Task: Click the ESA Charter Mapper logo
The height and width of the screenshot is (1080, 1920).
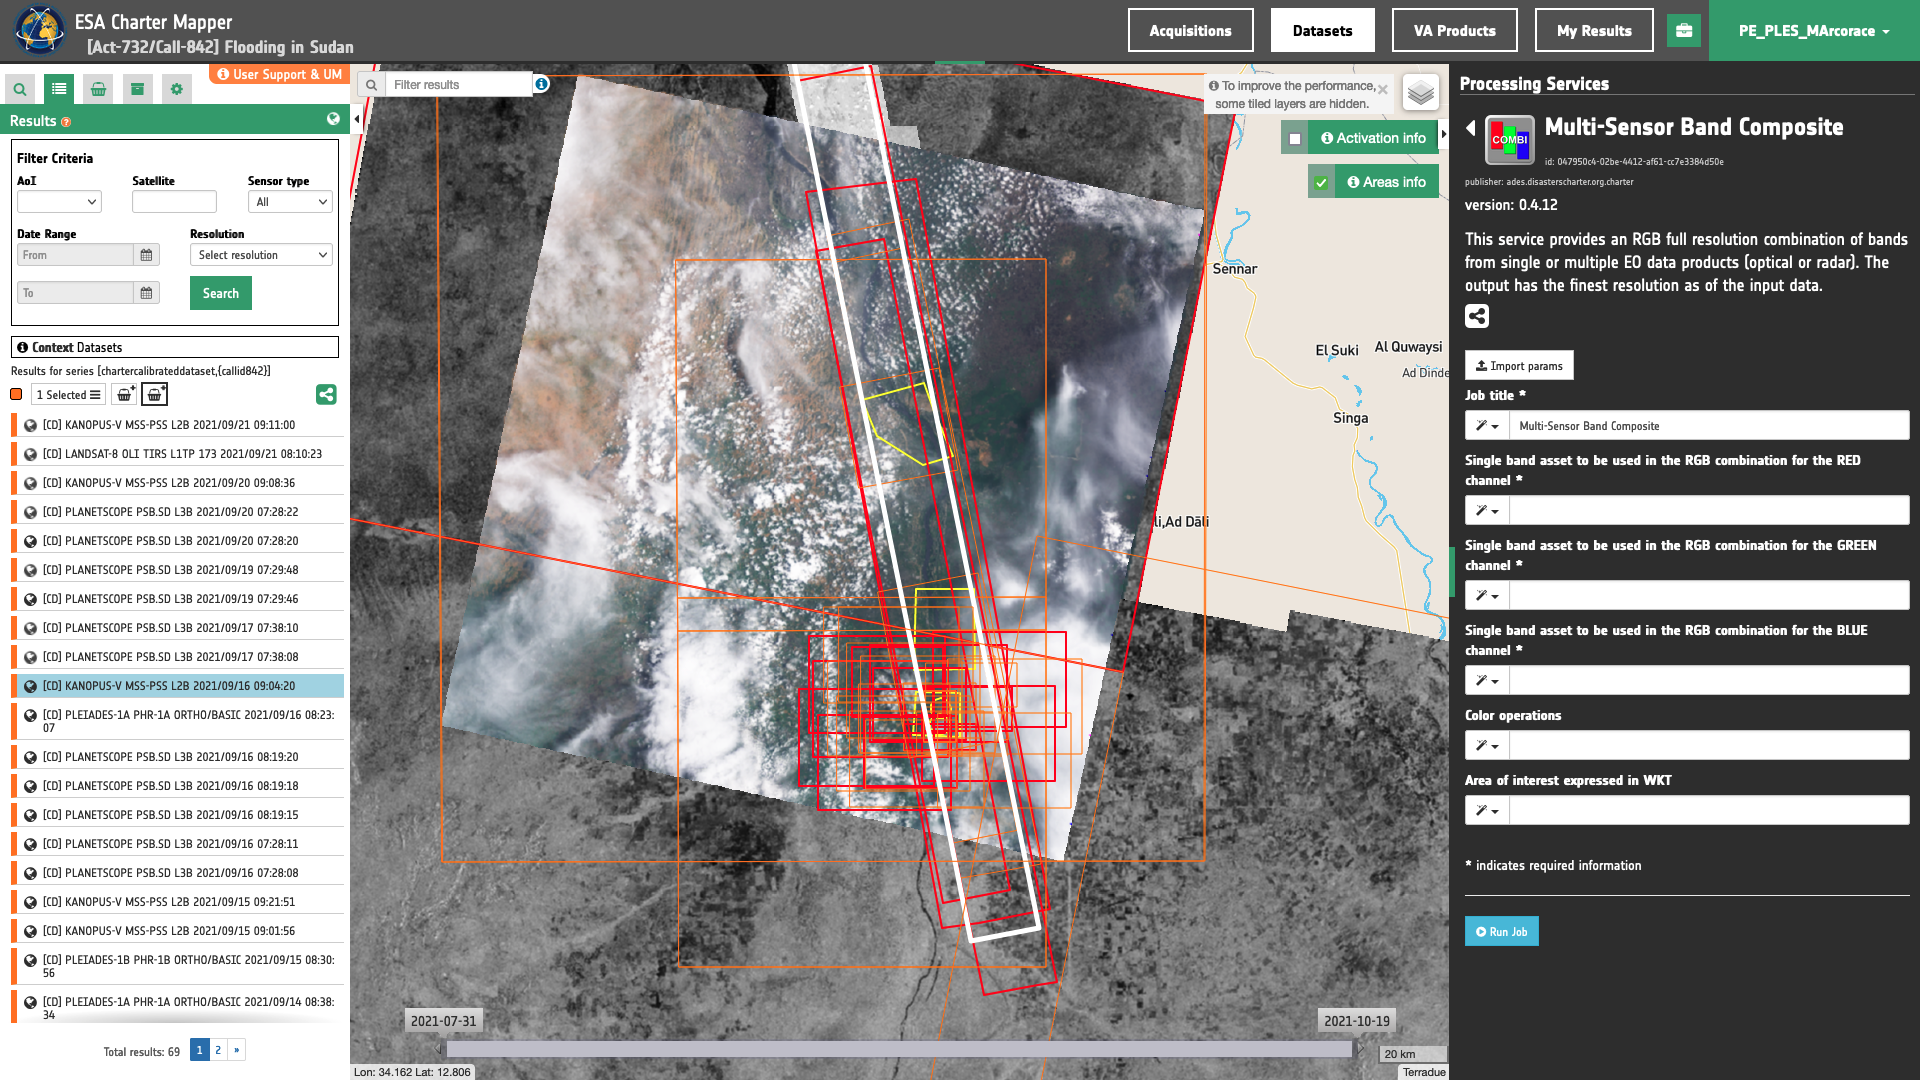Action: coord(40,30)
